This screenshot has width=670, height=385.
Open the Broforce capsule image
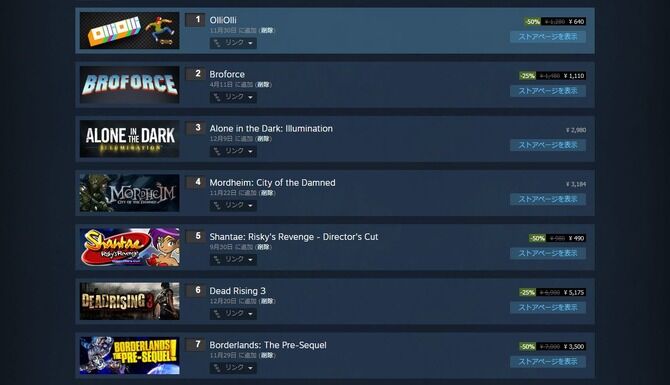pos(129,85)
